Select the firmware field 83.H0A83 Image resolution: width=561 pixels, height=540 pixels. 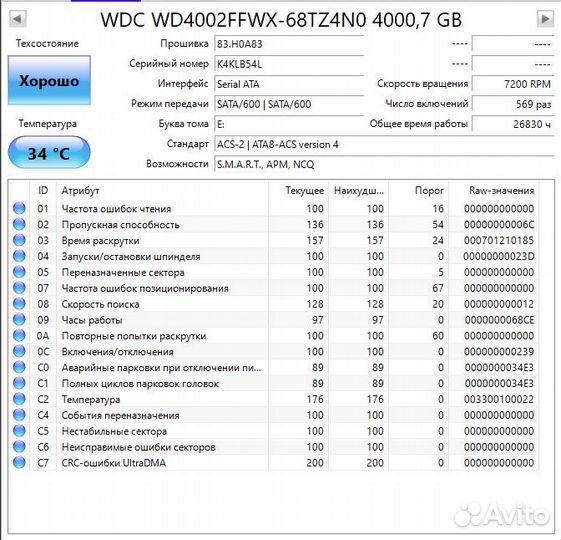pyautogui.click(x=289, y=44)
